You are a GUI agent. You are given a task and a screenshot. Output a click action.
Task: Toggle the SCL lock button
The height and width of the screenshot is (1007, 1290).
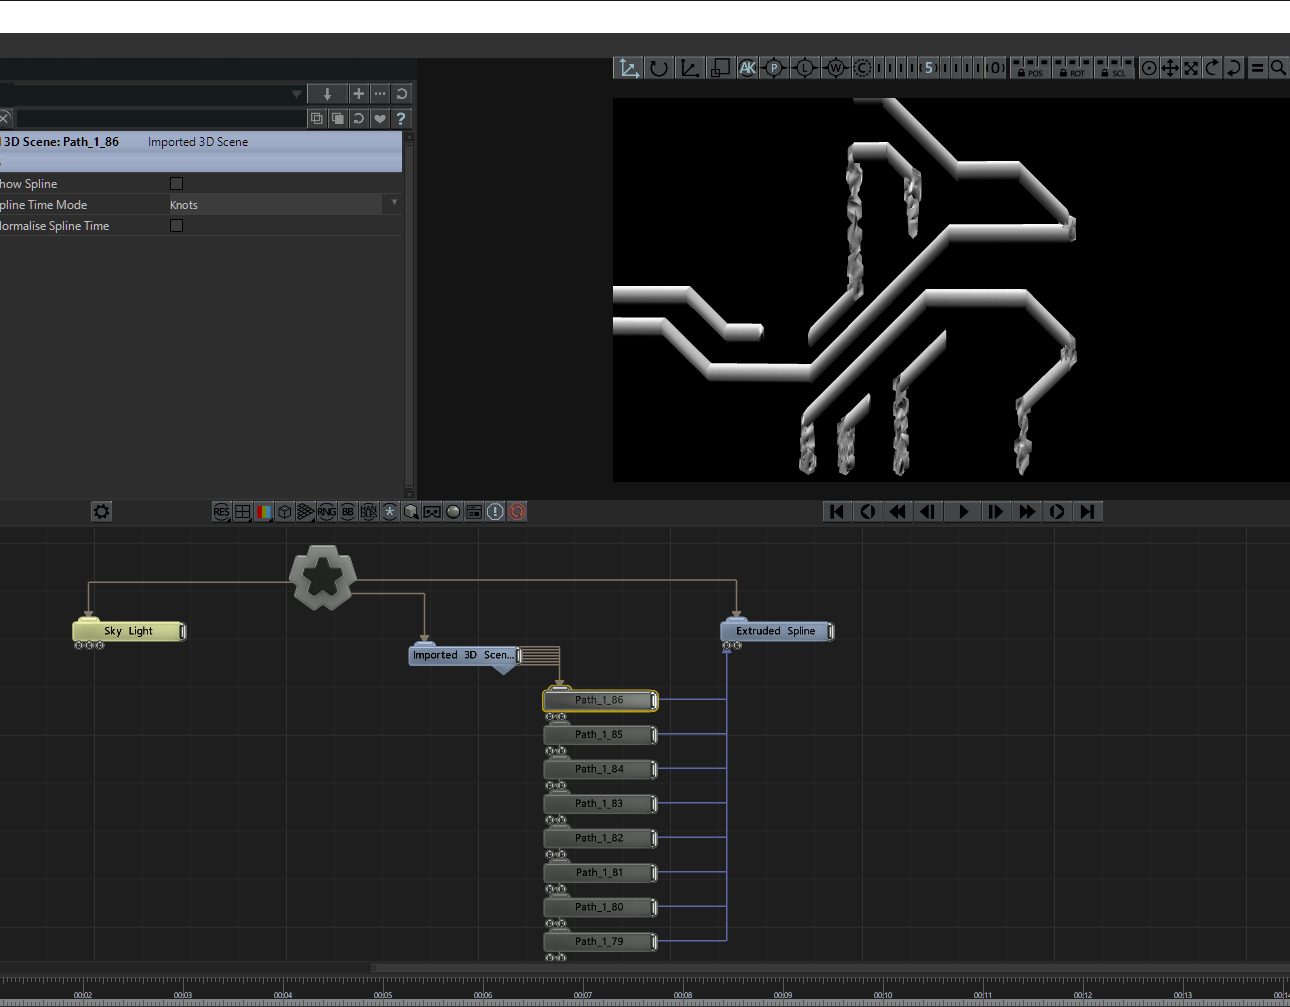coord(1114,68)
